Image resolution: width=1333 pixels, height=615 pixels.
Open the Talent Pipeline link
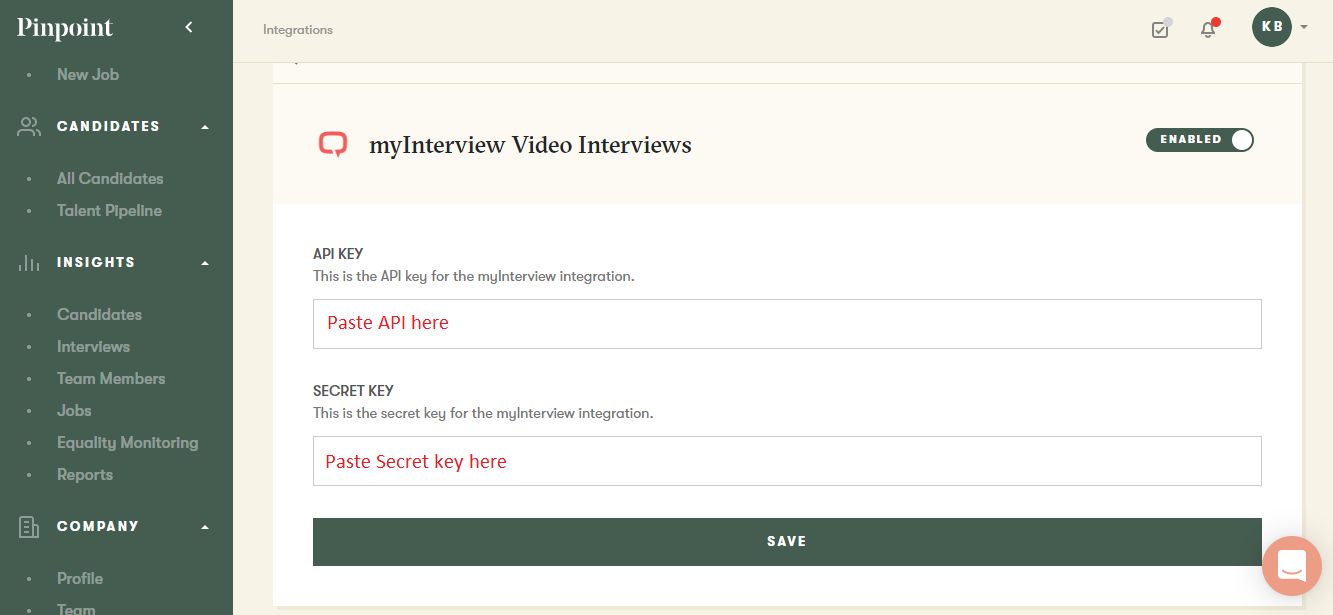(109, 211)
